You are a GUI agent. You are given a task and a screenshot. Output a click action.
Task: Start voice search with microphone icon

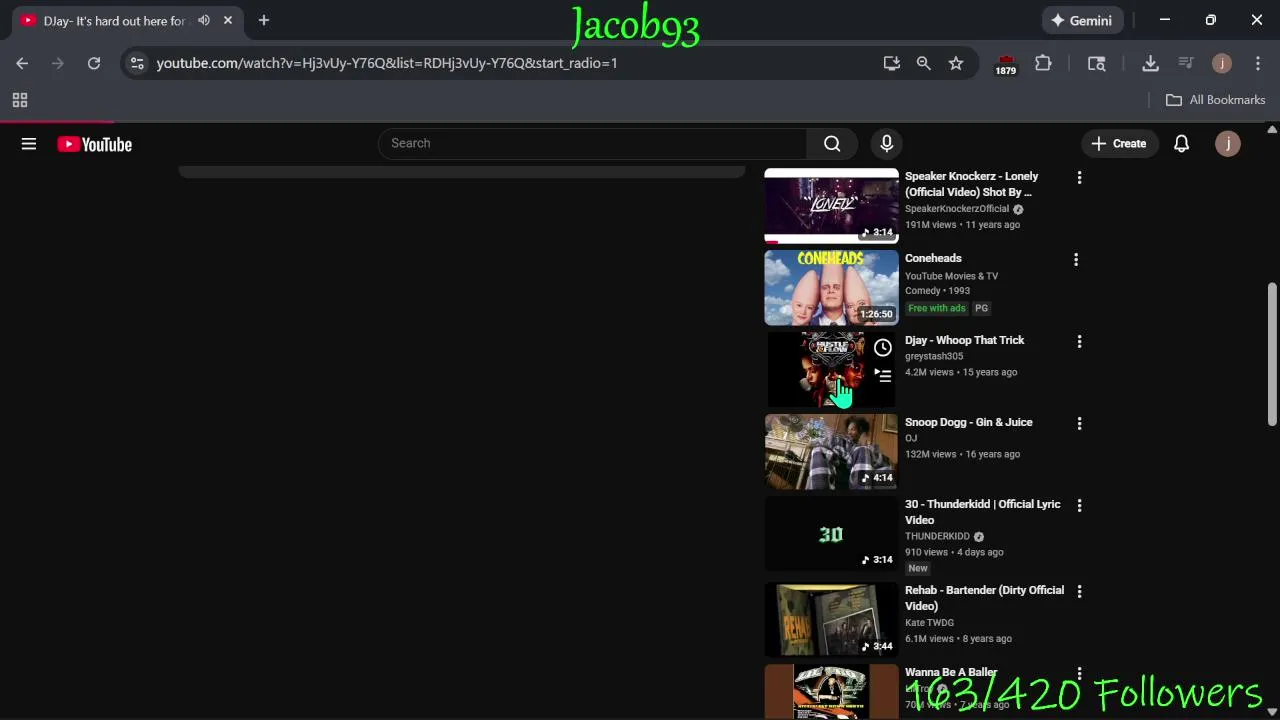click(x=886, y=144)
